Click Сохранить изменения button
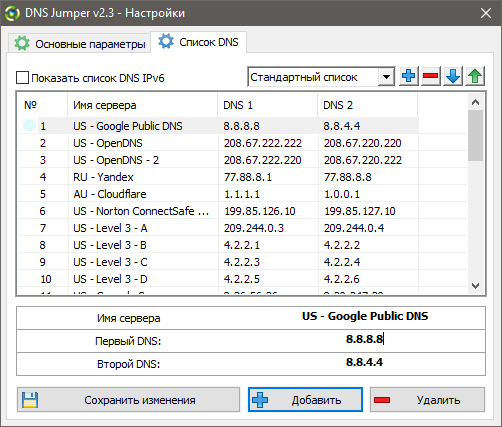 pyautogui.click(x=128, y=400)
